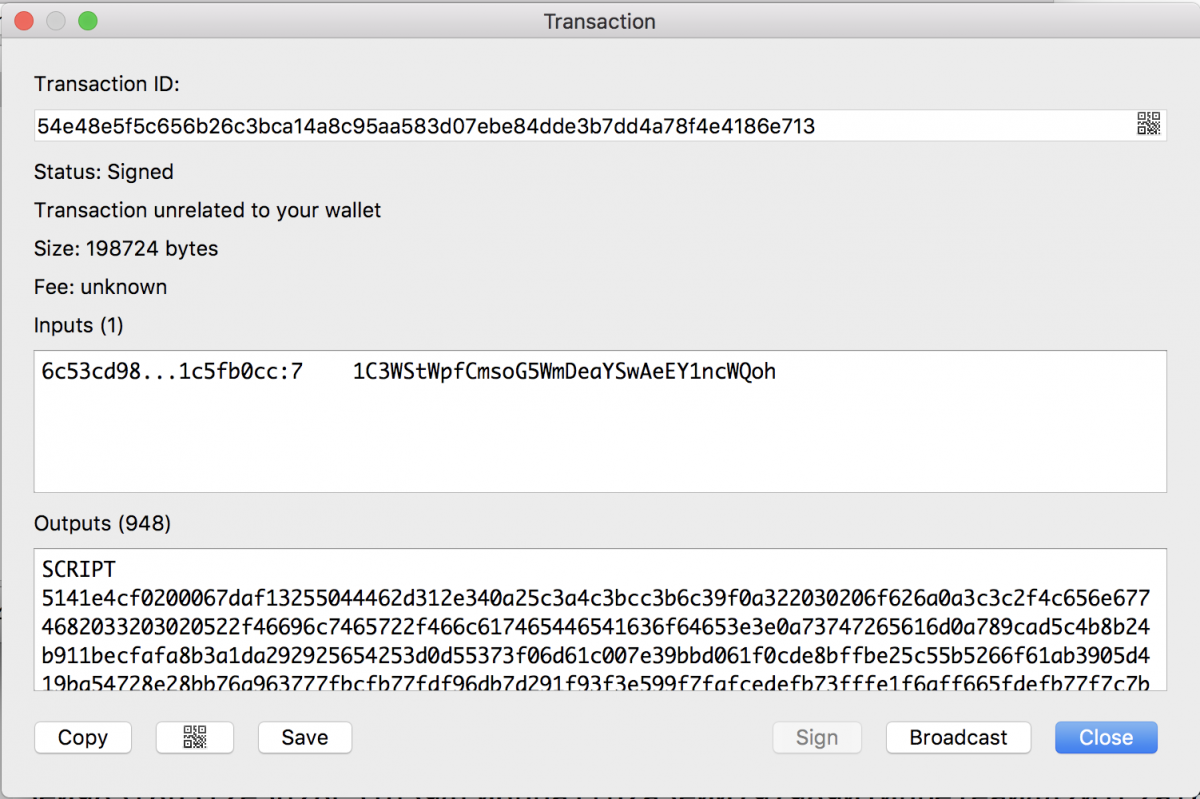
Task: Select the input address 1C3WStWpfCmsoG5WmDeaYSwAeEY1ncWQoh
Action: pos(564,372)
